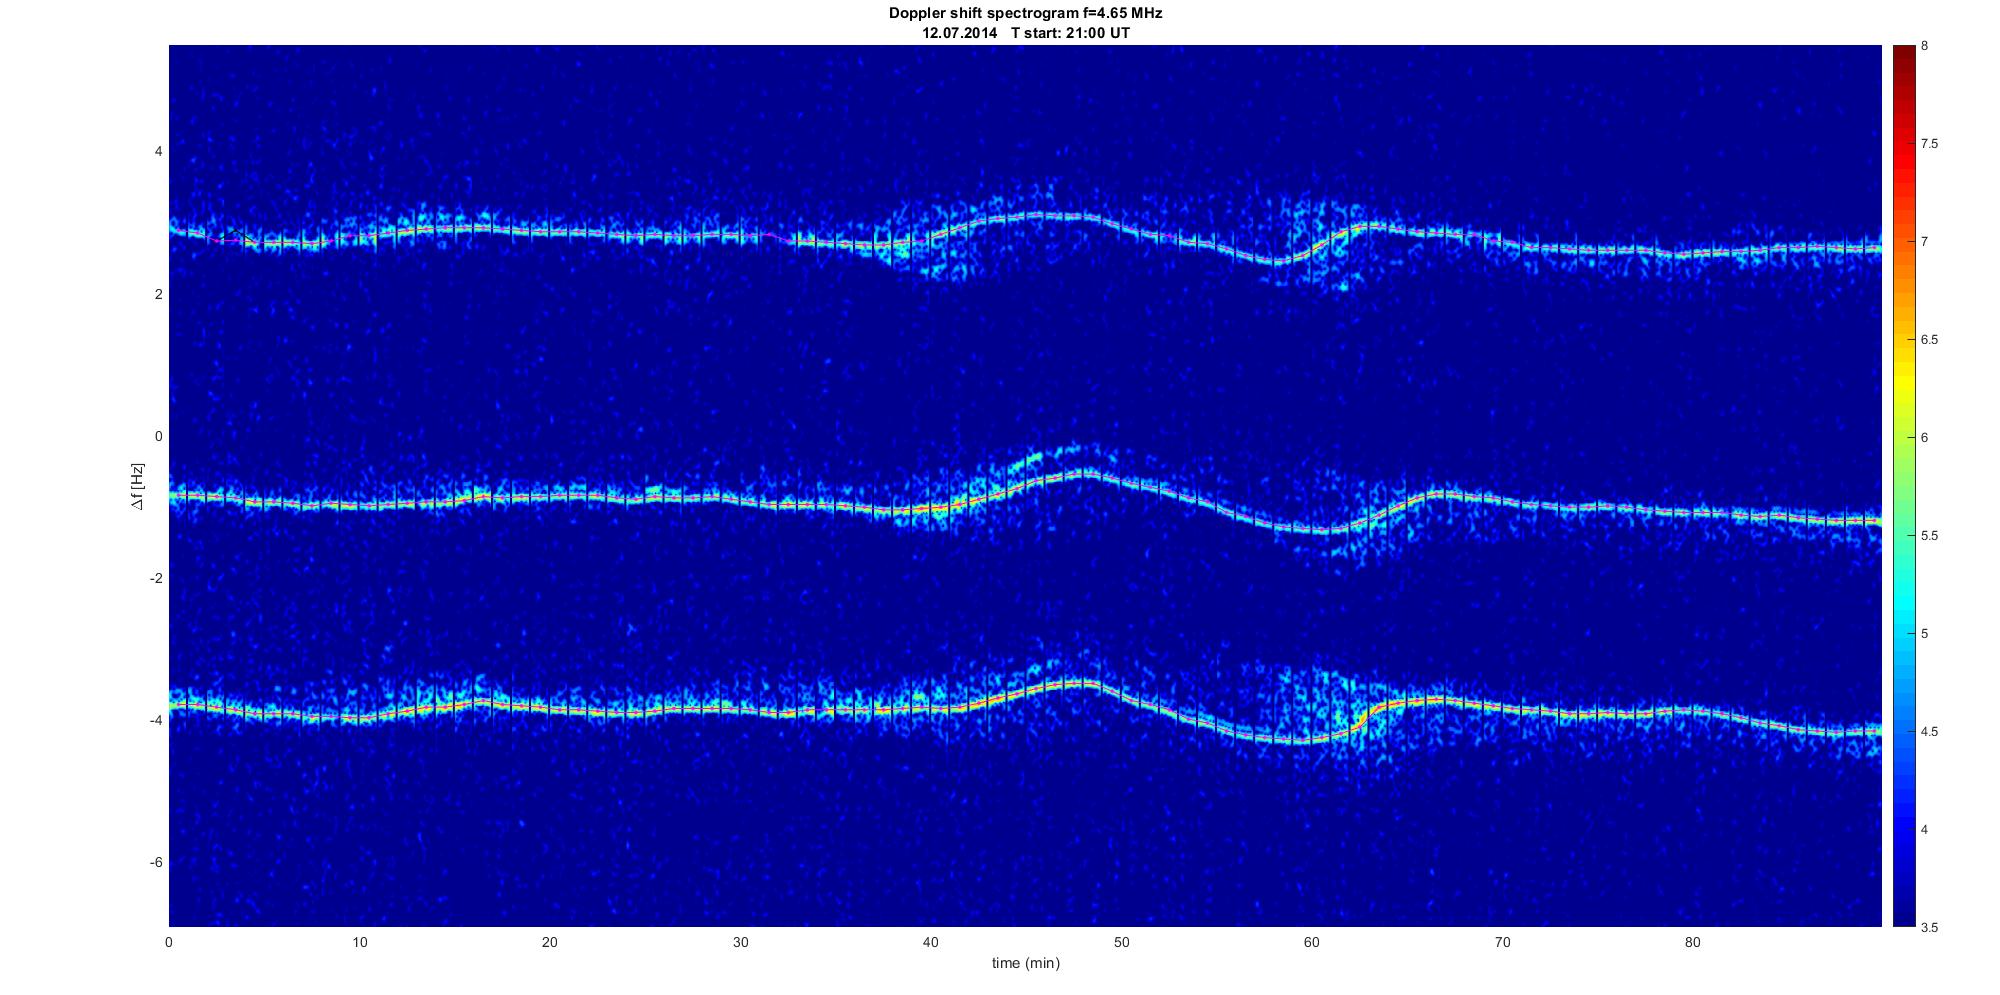Click the x-axis tick label '0'
The height and width of the screenshot is (995, 2000).
coord(169,942)
